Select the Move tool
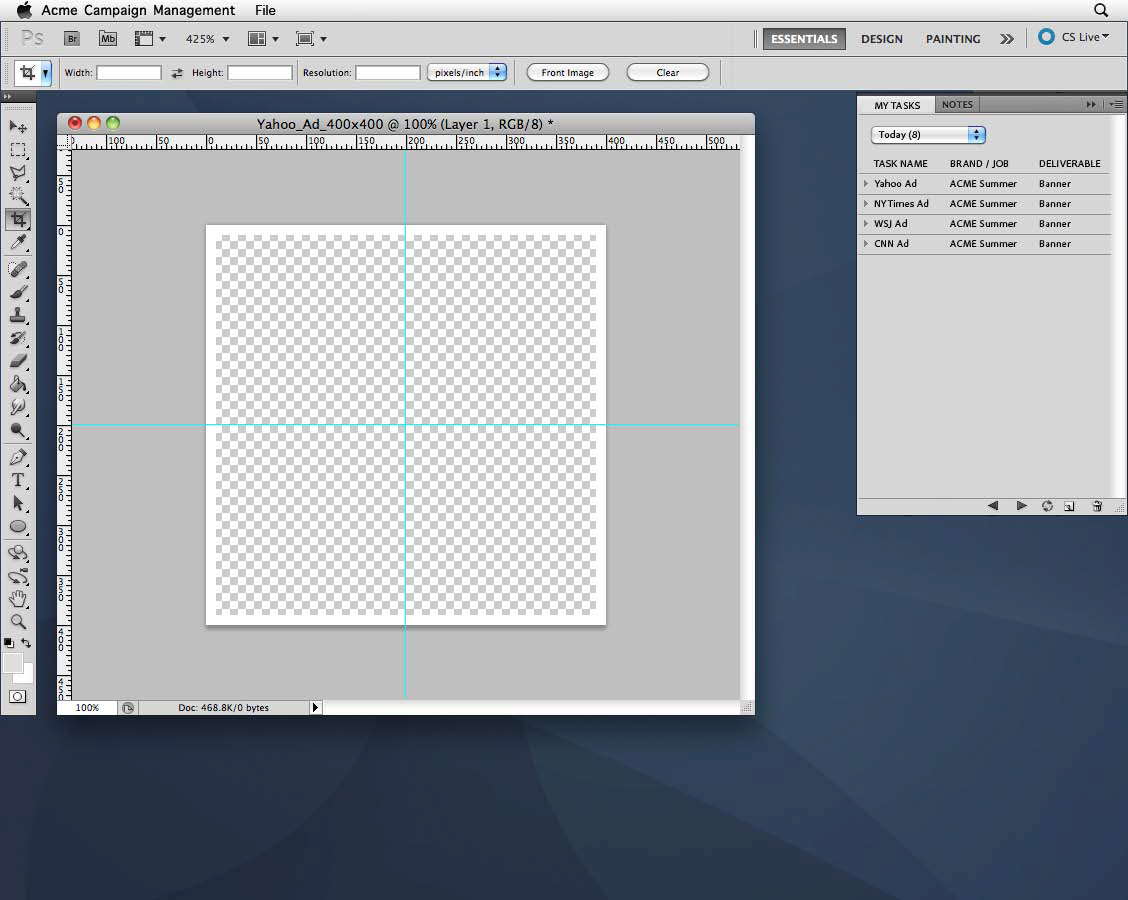1128x900 pixels. click(18, 127)
